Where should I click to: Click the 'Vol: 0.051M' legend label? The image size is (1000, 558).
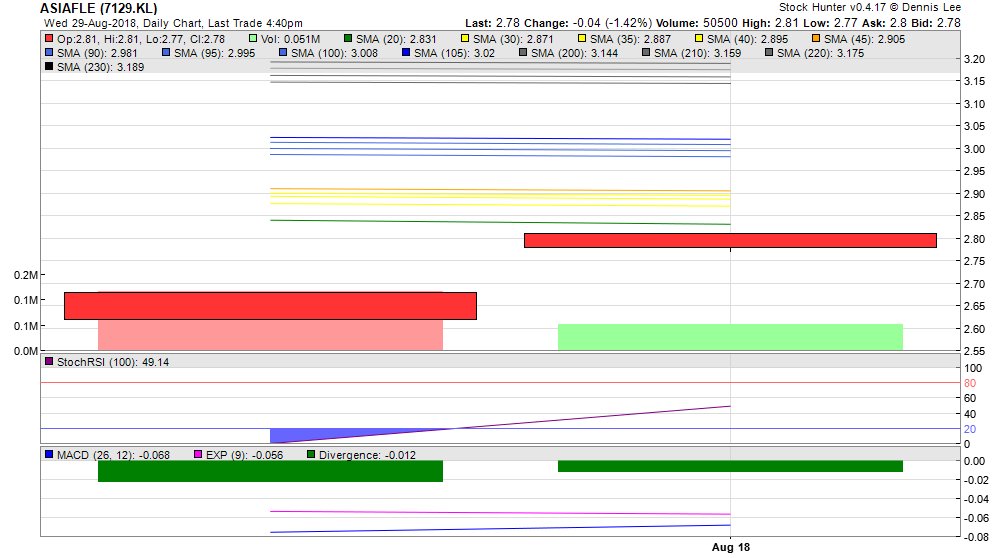tap(290, 39)
